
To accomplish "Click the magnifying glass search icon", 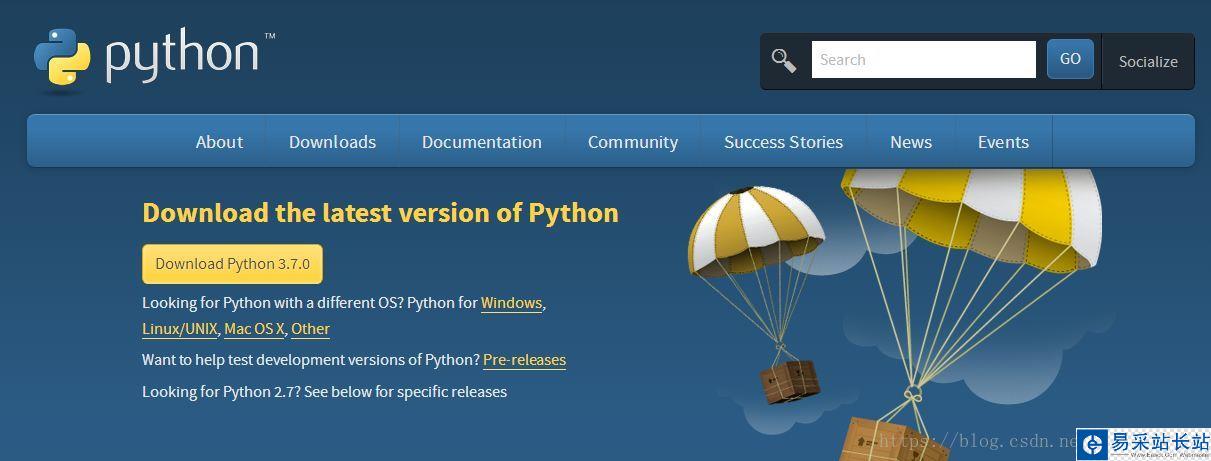I will click(x=784, y=60).
